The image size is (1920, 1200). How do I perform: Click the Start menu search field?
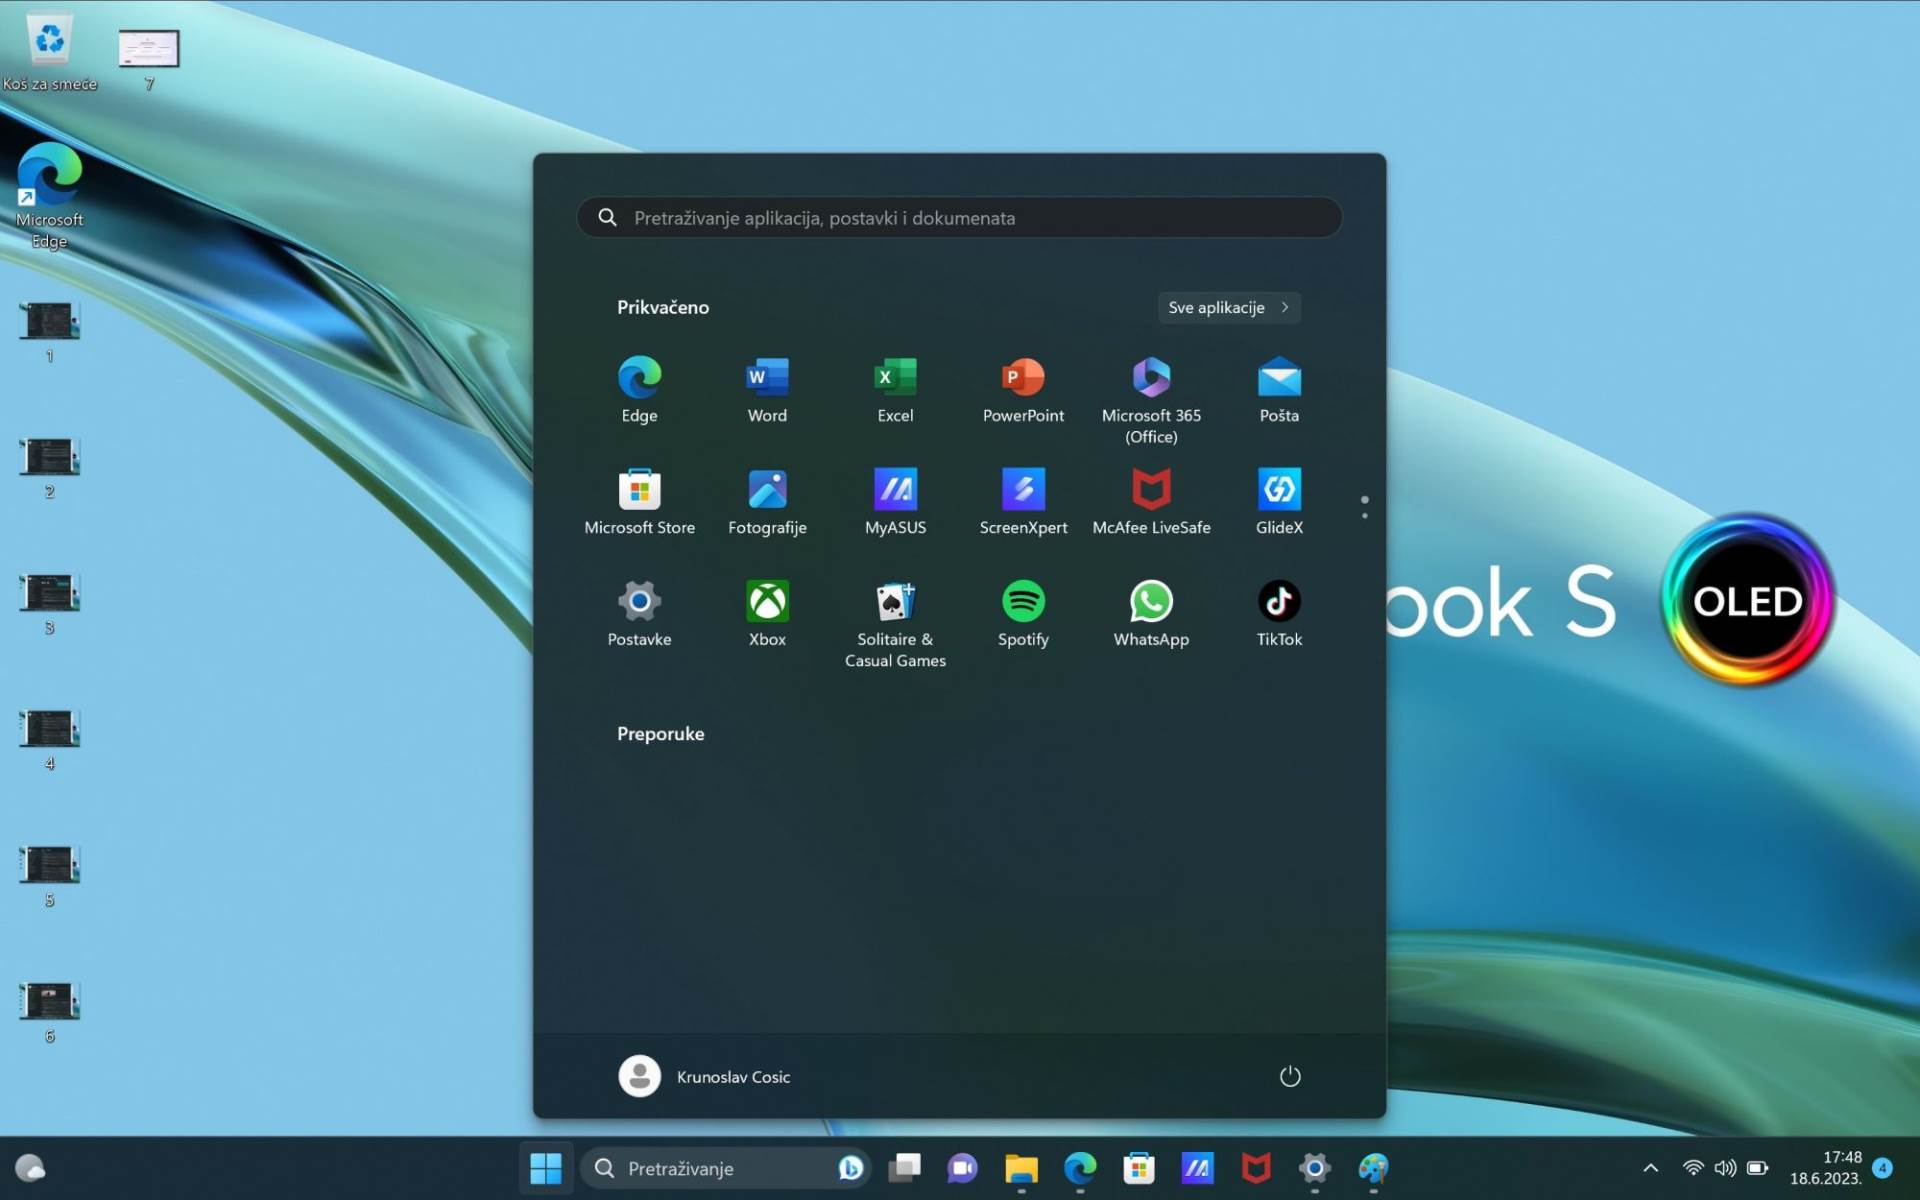pos(958,218)
